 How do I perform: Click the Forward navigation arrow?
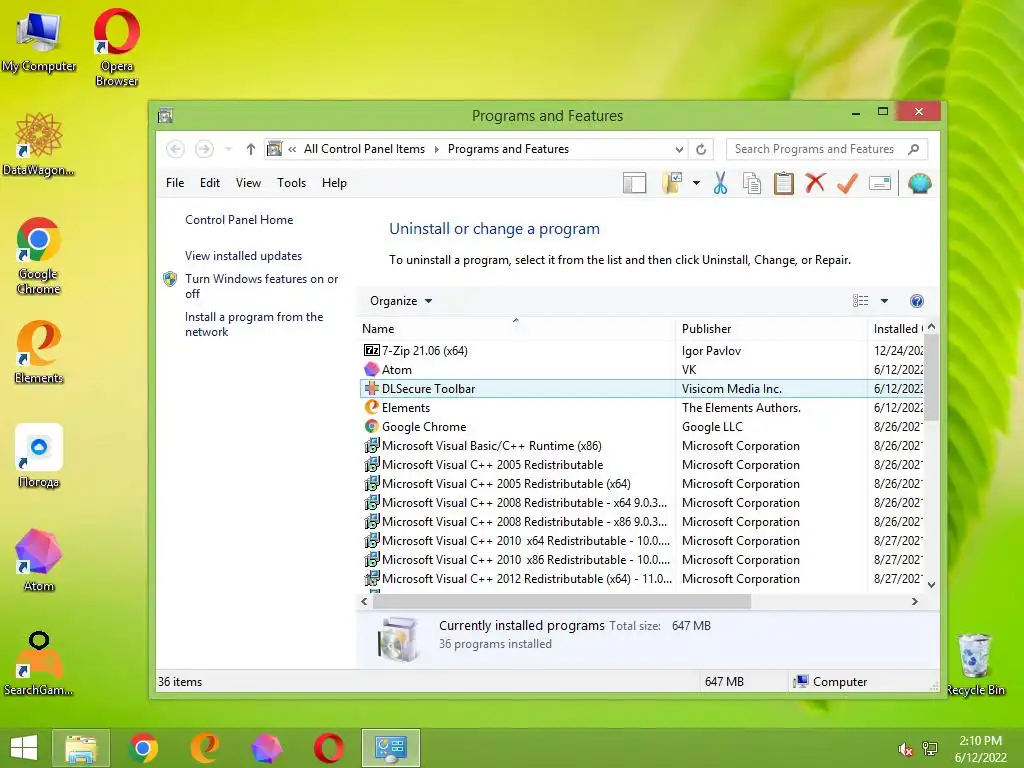pyautogui.click(x=204, y=149)
